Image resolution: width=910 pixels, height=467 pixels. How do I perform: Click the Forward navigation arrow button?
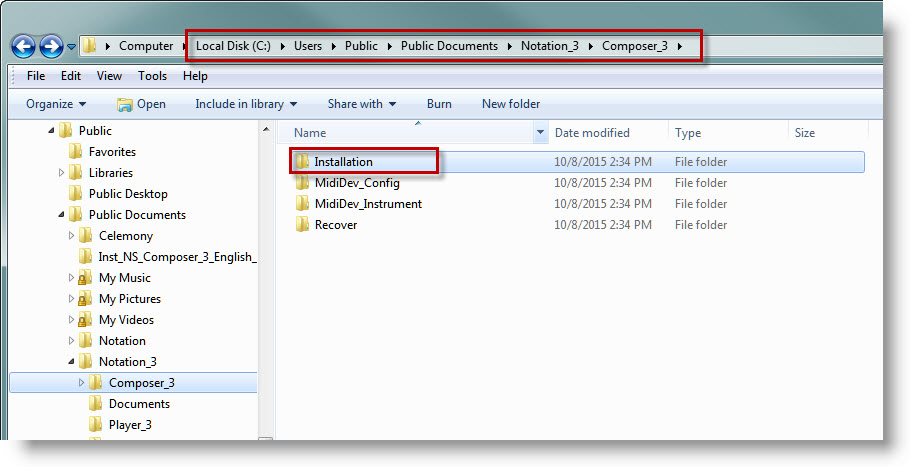click(x=51, y=46)
